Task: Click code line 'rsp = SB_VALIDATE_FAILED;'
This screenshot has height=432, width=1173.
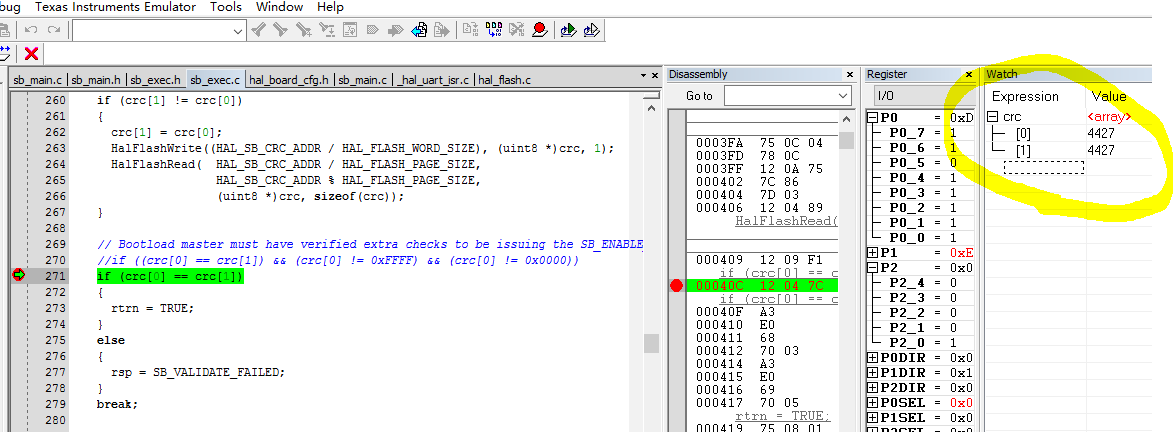Action: [x=198, y=371]
